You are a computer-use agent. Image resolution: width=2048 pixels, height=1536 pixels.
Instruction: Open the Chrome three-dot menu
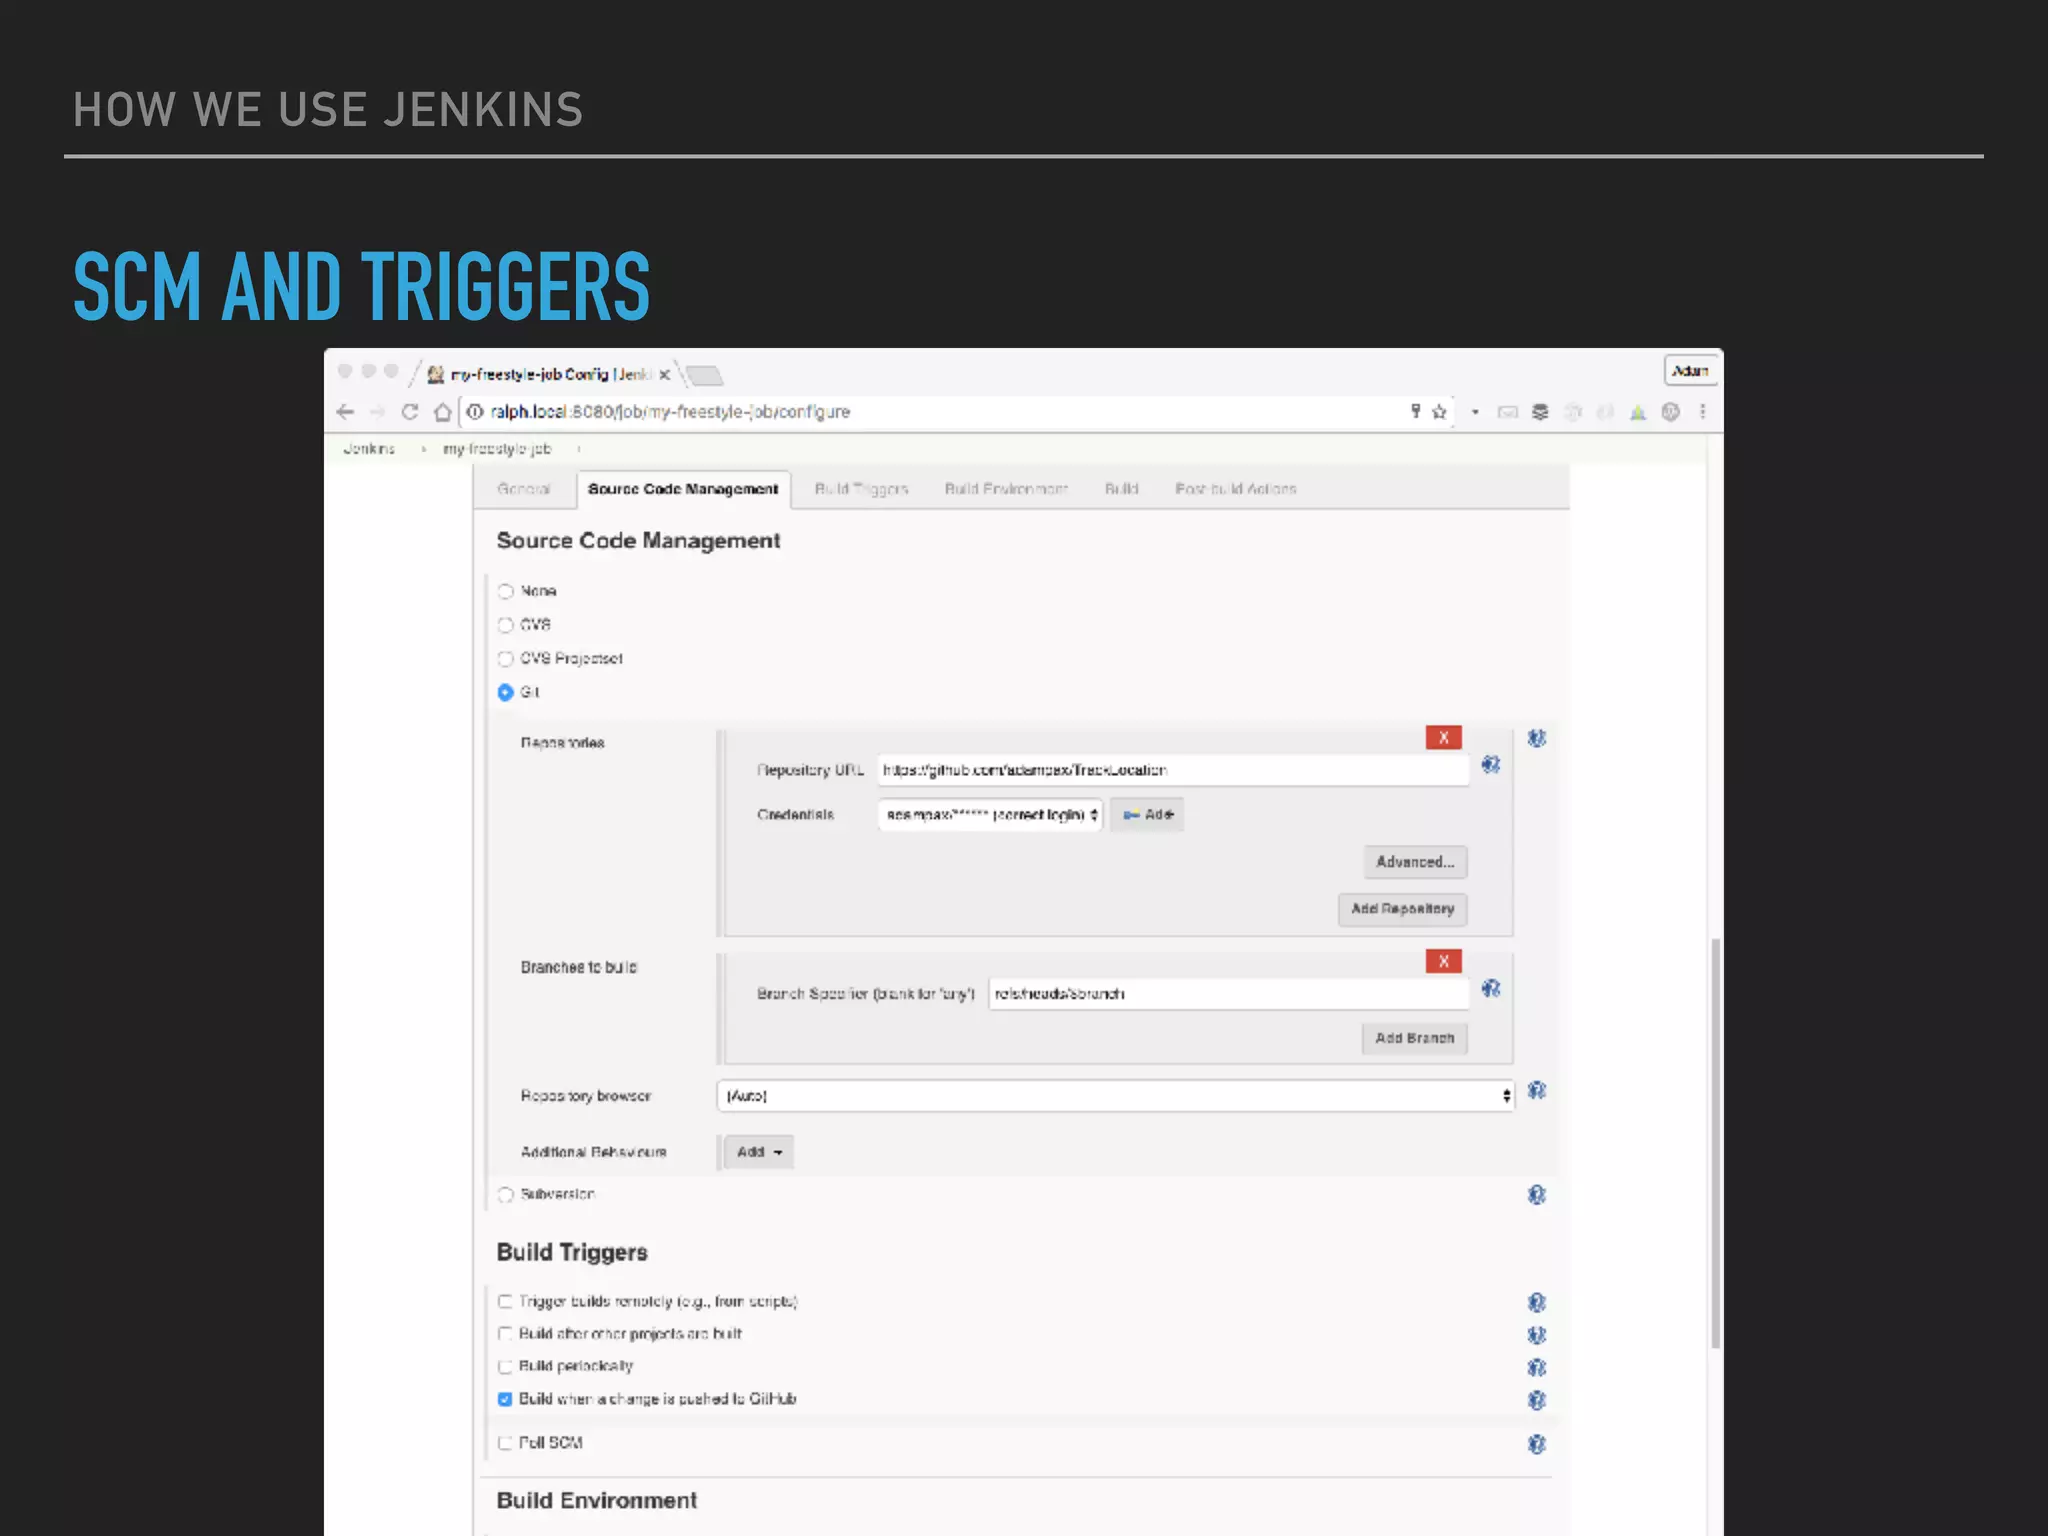coord(1702,412)
